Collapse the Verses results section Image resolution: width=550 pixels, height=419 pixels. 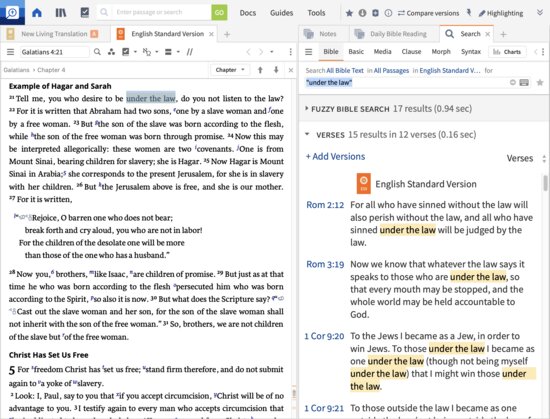pyautogui.click(x=307, y=134)
